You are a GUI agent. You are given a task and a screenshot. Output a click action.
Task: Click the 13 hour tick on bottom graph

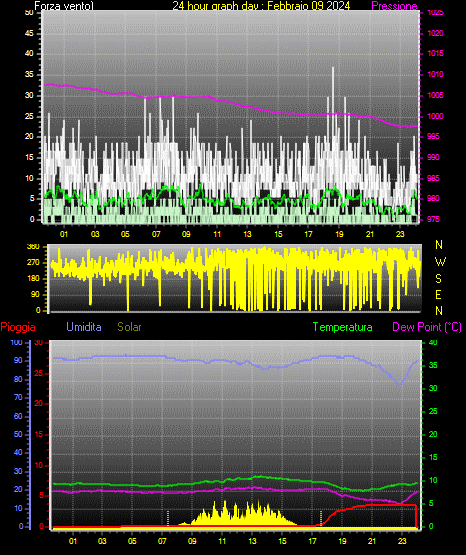(x=252, y=541)
